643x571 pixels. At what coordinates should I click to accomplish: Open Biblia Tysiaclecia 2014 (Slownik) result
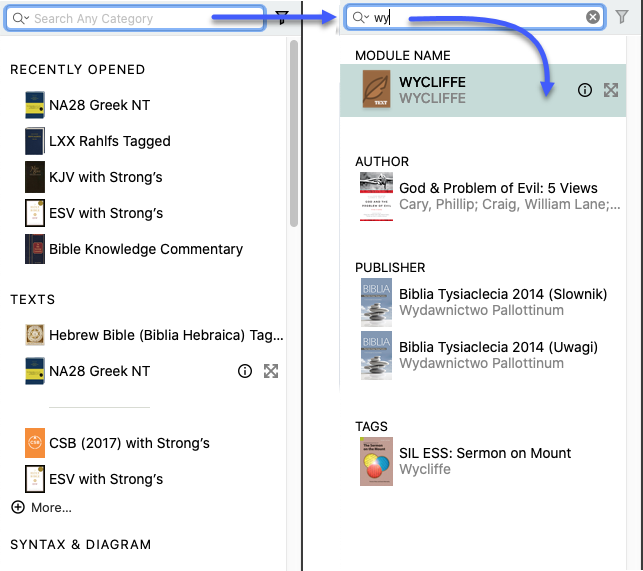point(502,294)
